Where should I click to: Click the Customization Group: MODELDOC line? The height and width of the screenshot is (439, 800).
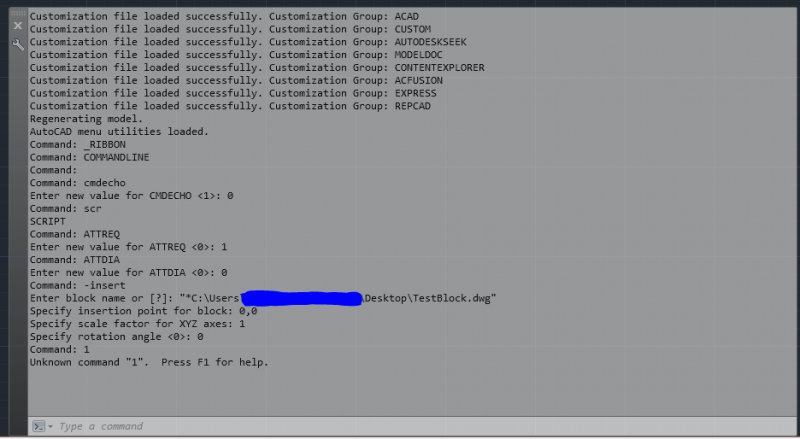236,55
